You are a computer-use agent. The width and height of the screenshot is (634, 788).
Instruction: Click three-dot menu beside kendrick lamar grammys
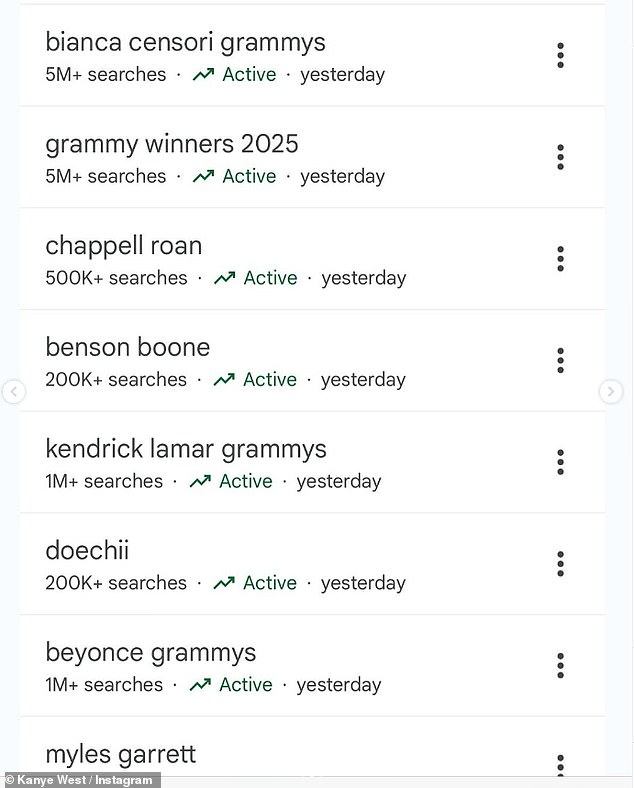click(560, 462)
